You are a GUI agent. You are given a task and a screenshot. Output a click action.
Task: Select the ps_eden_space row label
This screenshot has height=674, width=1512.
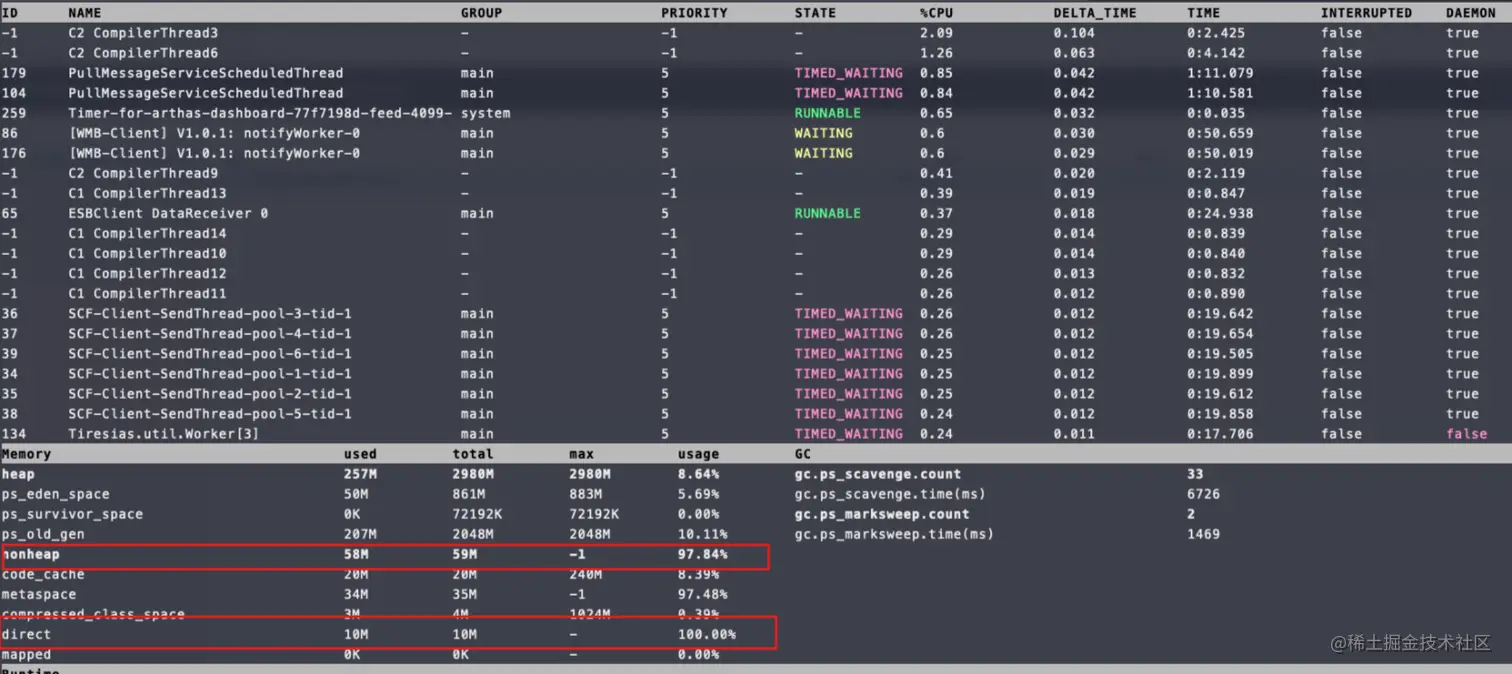click(56, 494)
